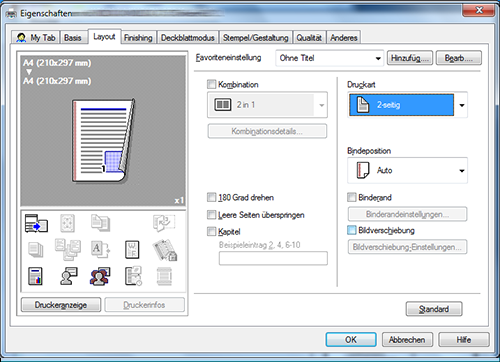This screenshot has width=500, height=362.
Task: Open help with the Hilfe button
Action: click(x=464, y=340)
